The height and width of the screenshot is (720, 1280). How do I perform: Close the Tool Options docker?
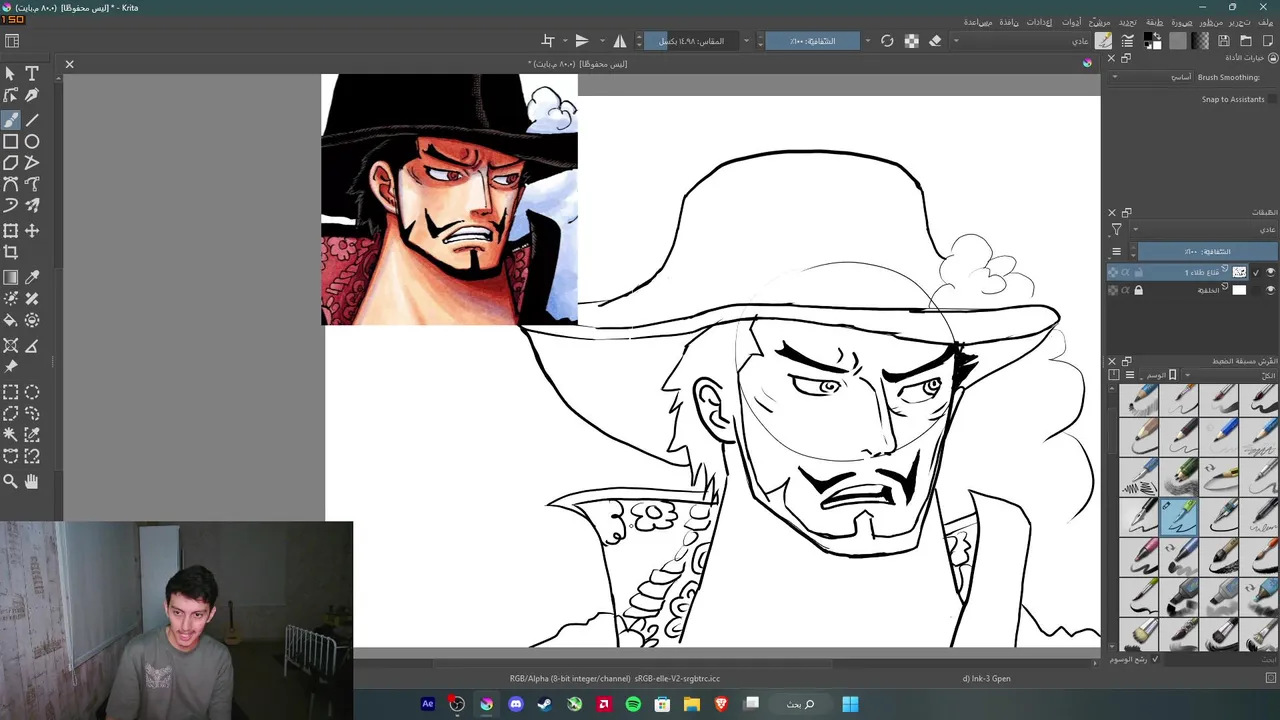click(x=1111, y=58)
